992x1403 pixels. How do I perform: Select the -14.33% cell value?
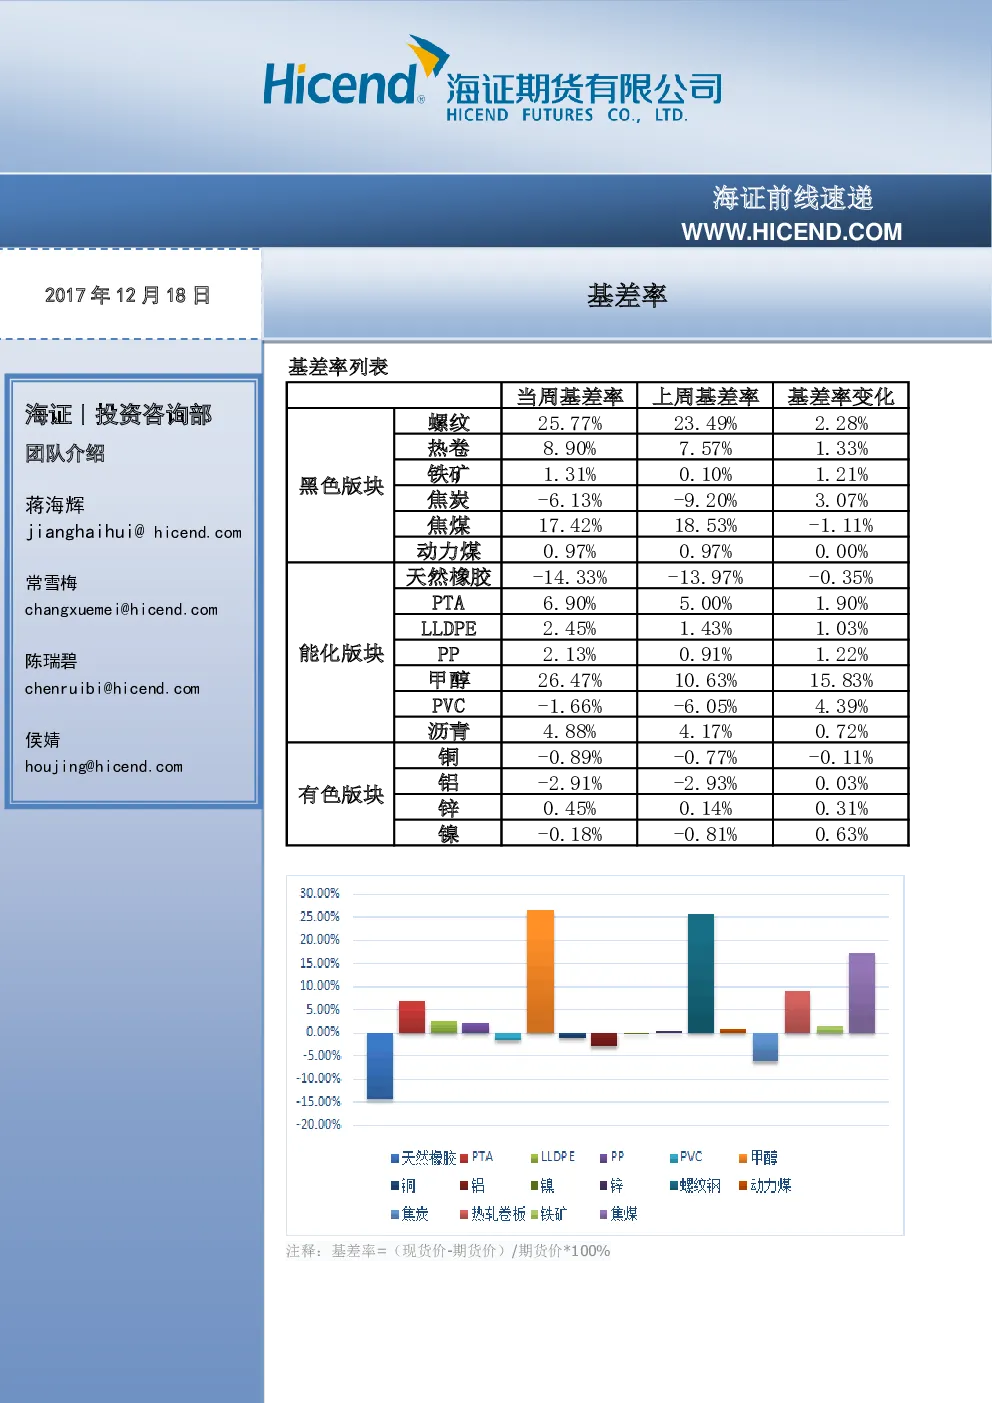point(570,577)
